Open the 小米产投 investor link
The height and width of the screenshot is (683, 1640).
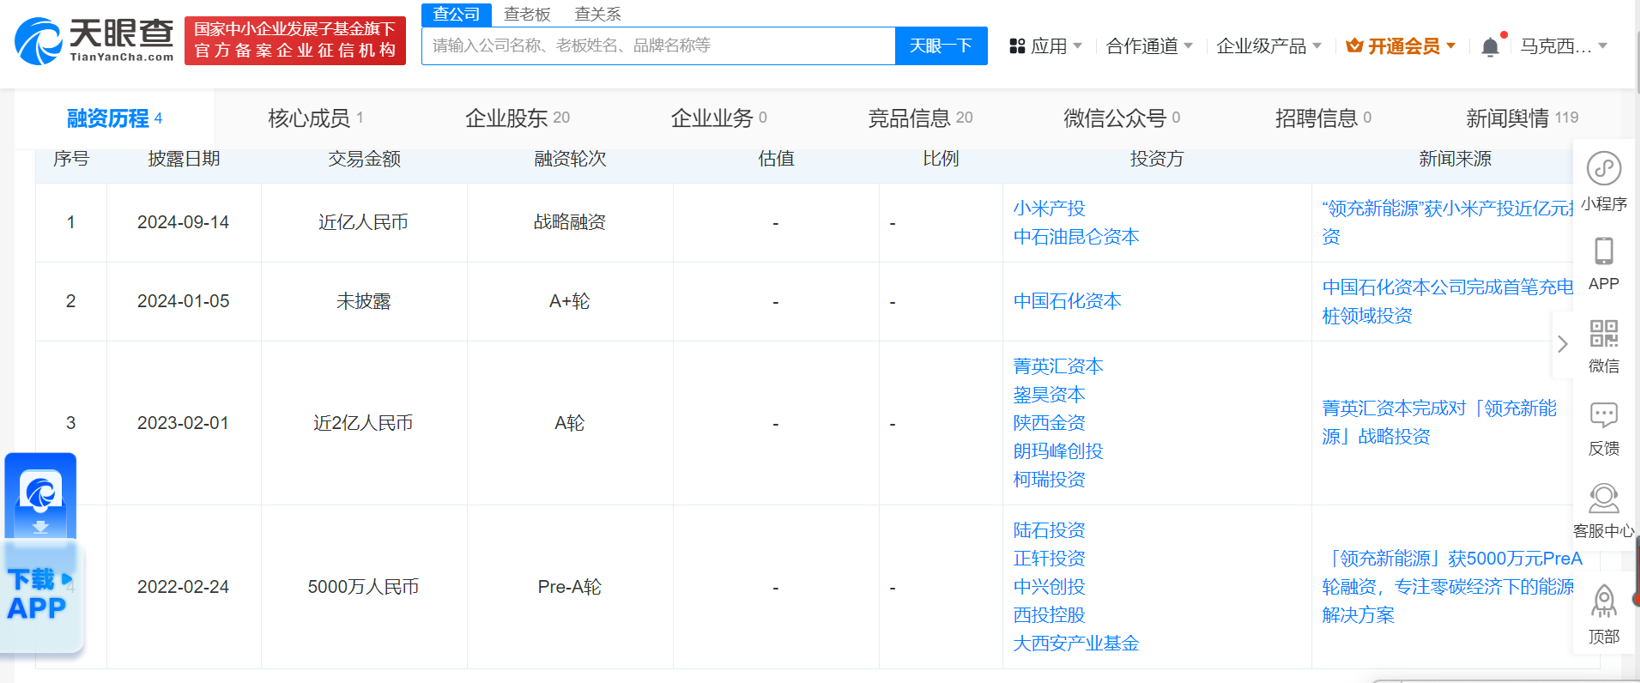[x=1049, y=208]
